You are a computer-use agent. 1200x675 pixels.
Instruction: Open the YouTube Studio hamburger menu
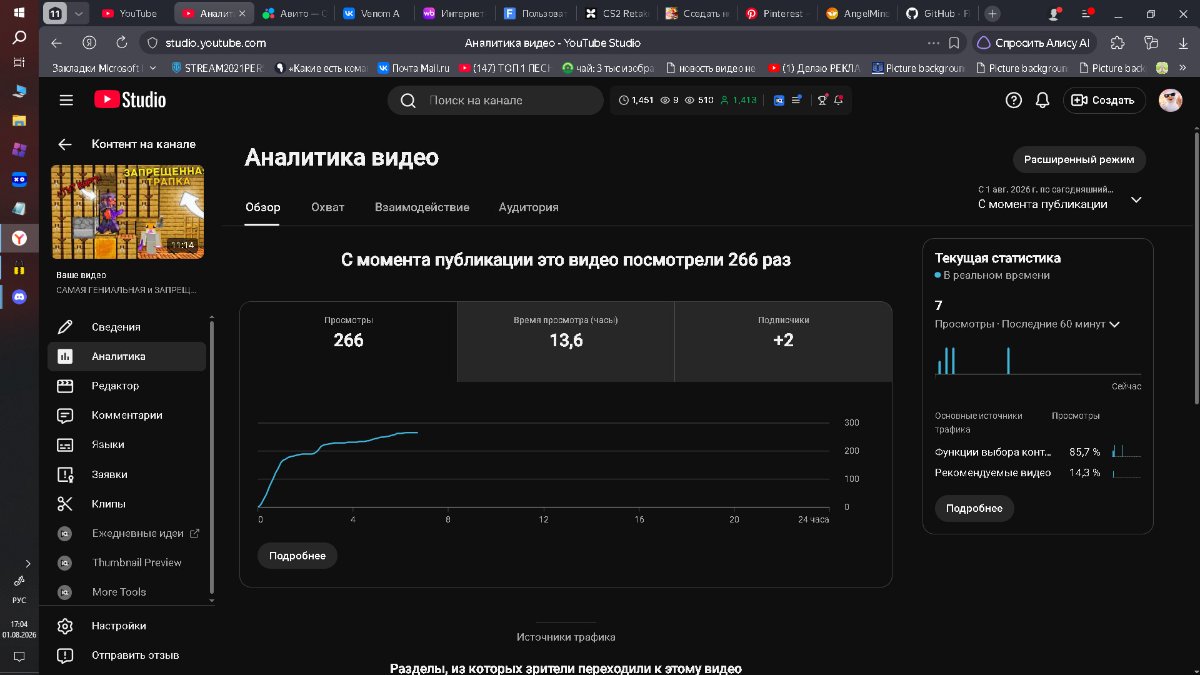click(x=66, y=100)
